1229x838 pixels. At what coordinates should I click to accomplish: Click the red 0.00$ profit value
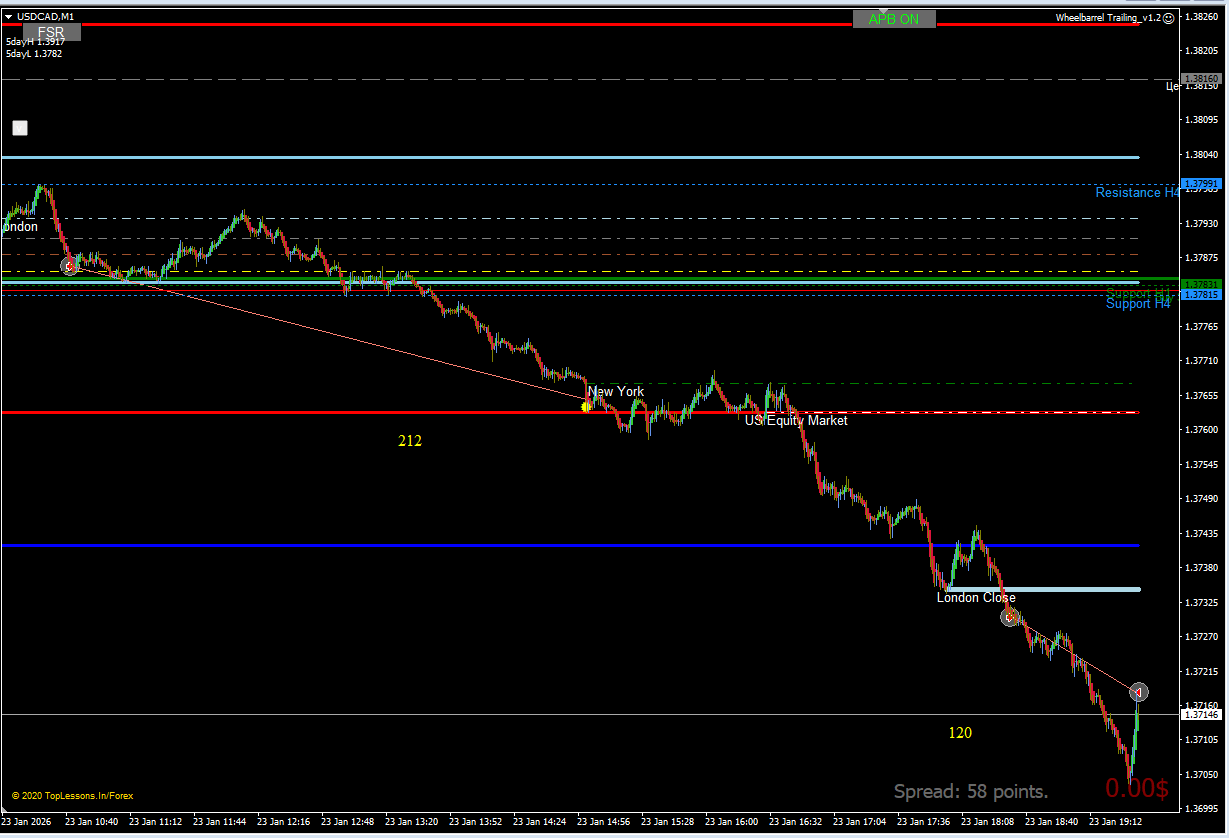1137,788
